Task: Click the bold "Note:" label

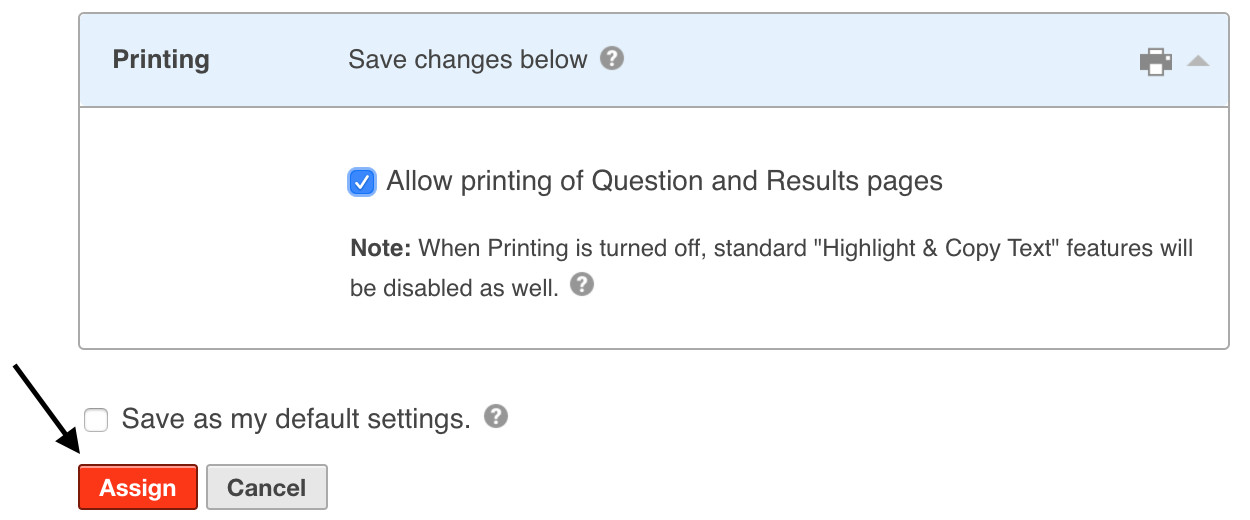Action: pos(380,247)
